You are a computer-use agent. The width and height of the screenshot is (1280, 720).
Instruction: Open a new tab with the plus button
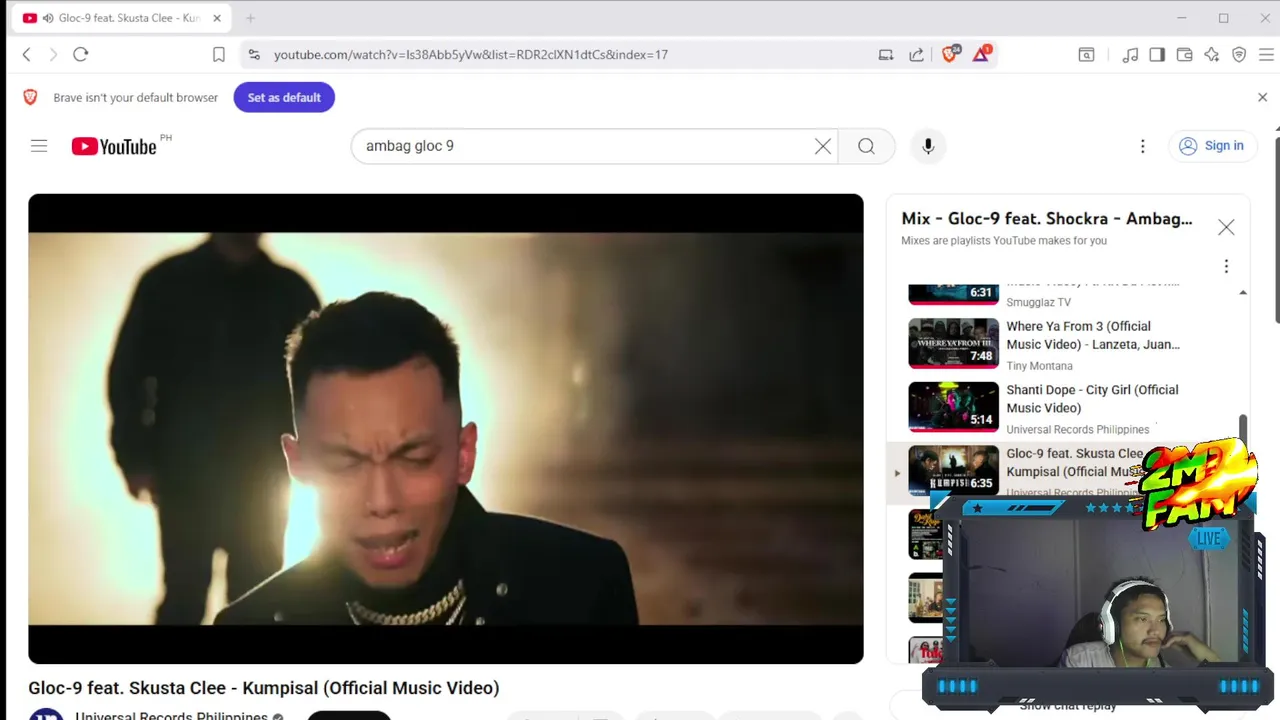(250, 18)
